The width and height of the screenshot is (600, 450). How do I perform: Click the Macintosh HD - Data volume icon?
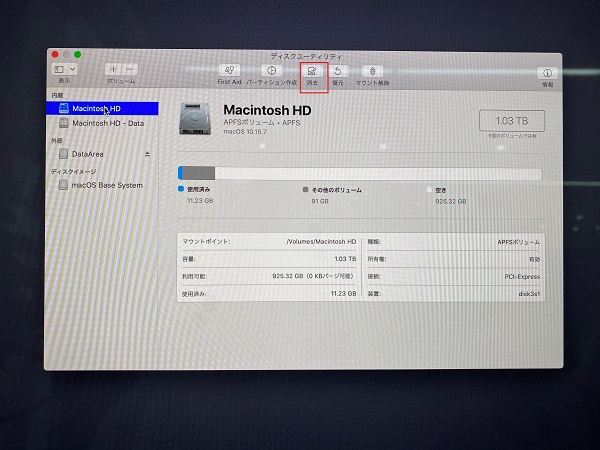[64, 123]
